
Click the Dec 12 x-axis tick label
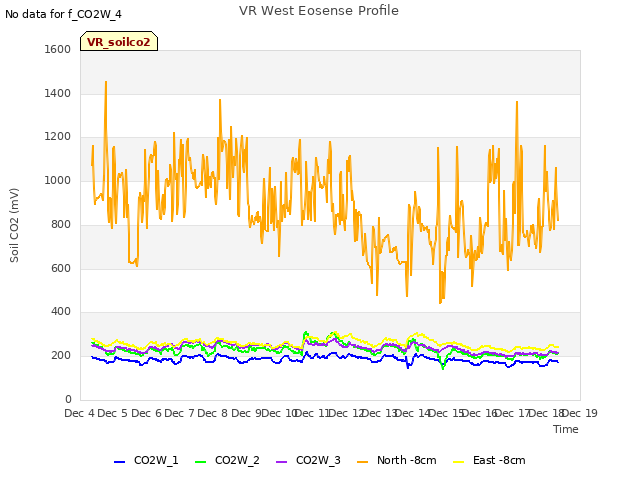346,413
